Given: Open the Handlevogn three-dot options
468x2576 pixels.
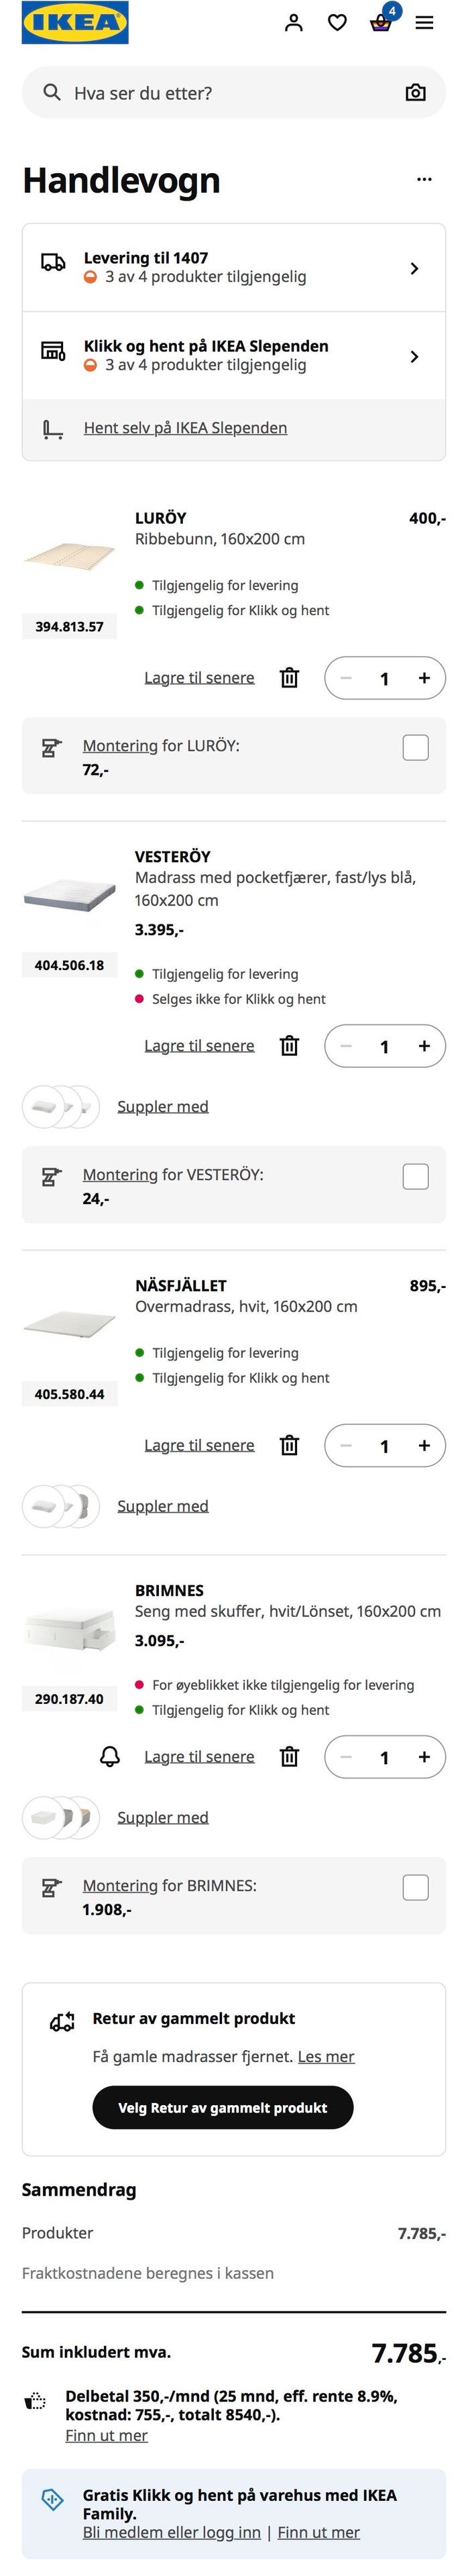Looking at the screenshot, I should point(424,180).
